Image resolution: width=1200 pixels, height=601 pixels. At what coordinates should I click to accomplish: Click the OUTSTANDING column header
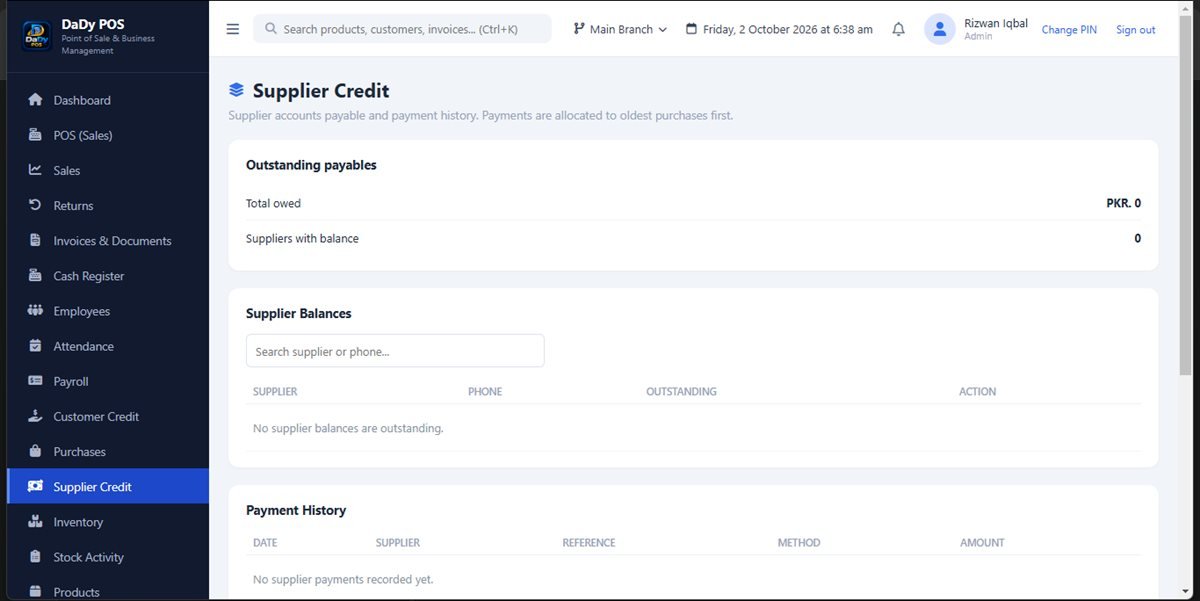pyautogui.click(x=681, y=392)
